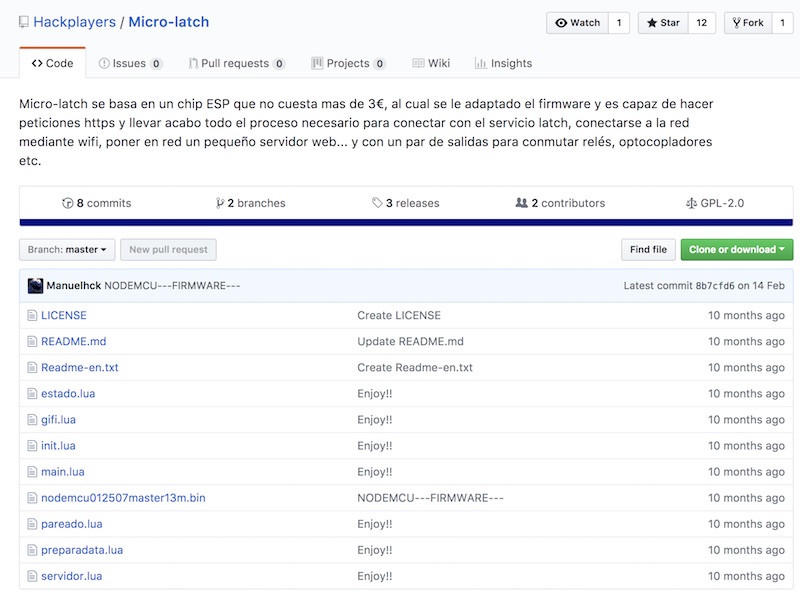Click the language bar below repository stats
Image resolution: width=800 pixels, height=595 pixels.
pyautogui.click(x=406, y=222)
